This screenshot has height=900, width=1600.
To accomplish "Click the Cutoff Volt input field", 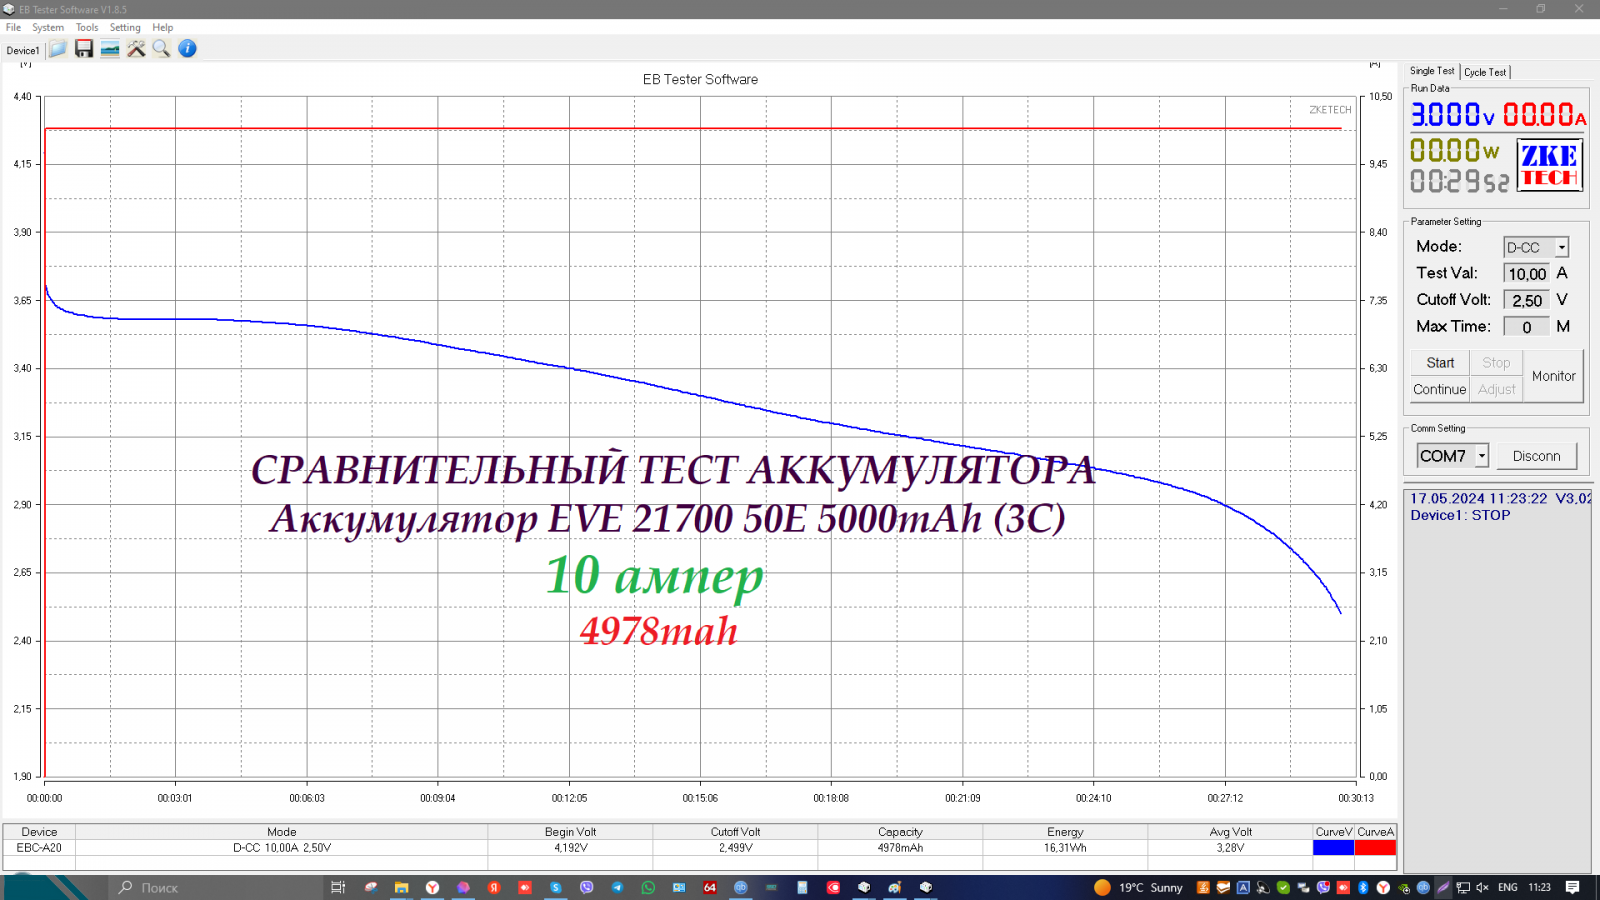I will coord(1526,300).
